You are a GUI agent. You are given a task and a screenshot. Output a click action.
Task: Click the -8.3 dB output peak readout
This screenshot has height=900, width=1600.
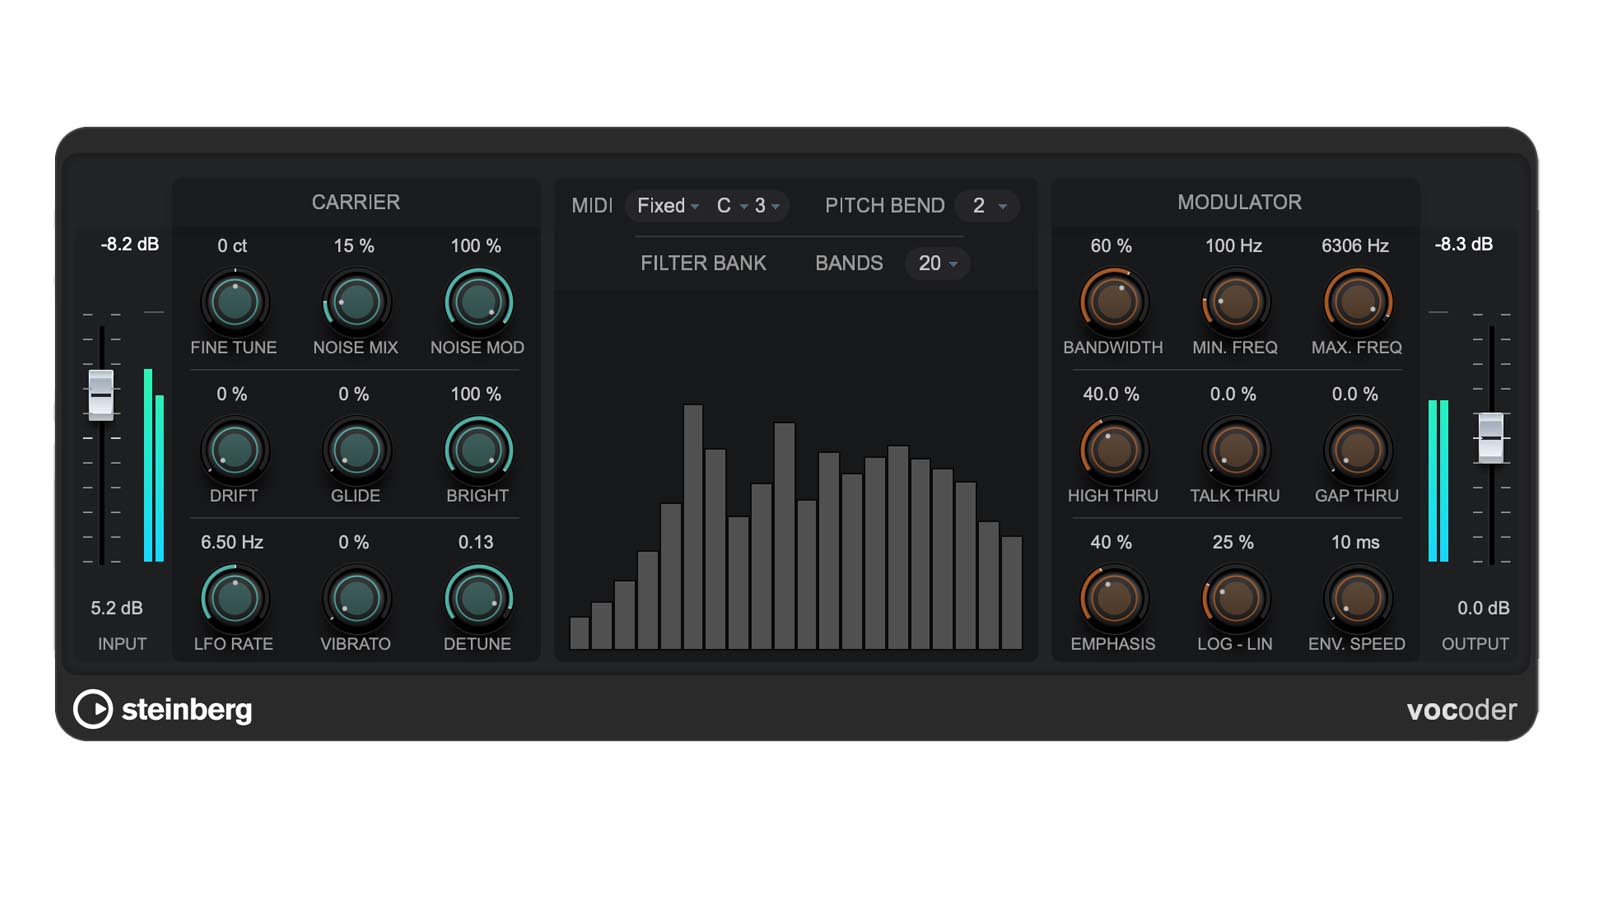[x=1464, y=244]
